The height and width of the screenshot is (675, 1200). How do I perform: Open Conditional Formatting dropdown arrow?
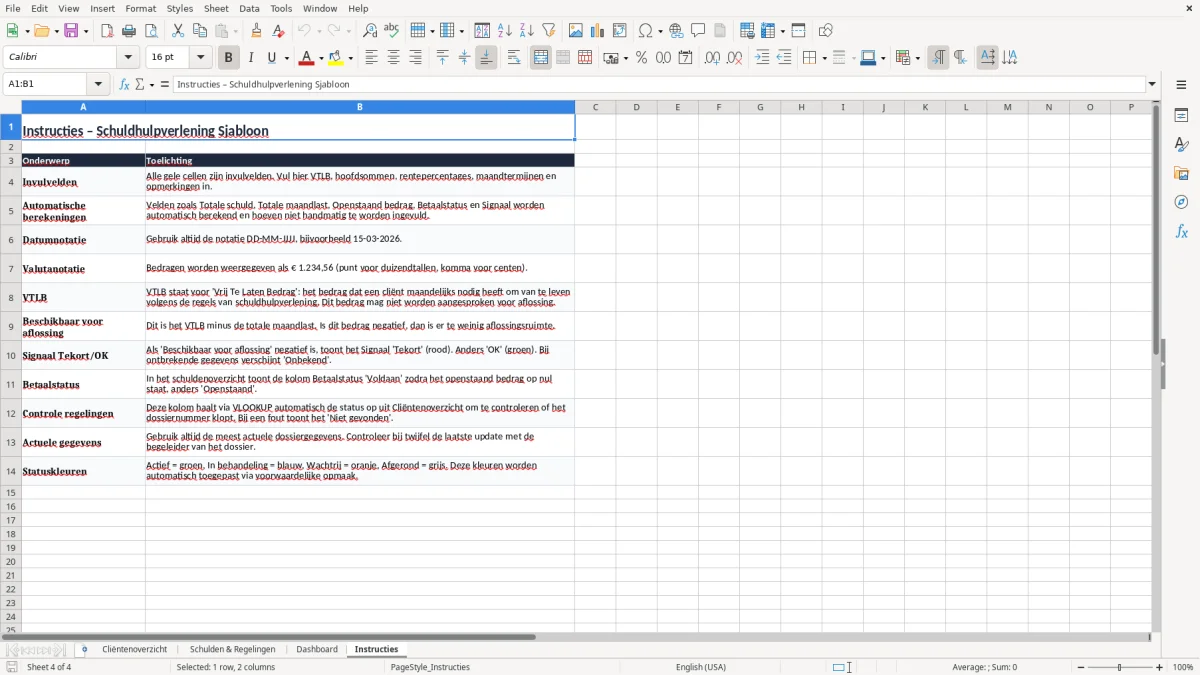tap(917, 58)
